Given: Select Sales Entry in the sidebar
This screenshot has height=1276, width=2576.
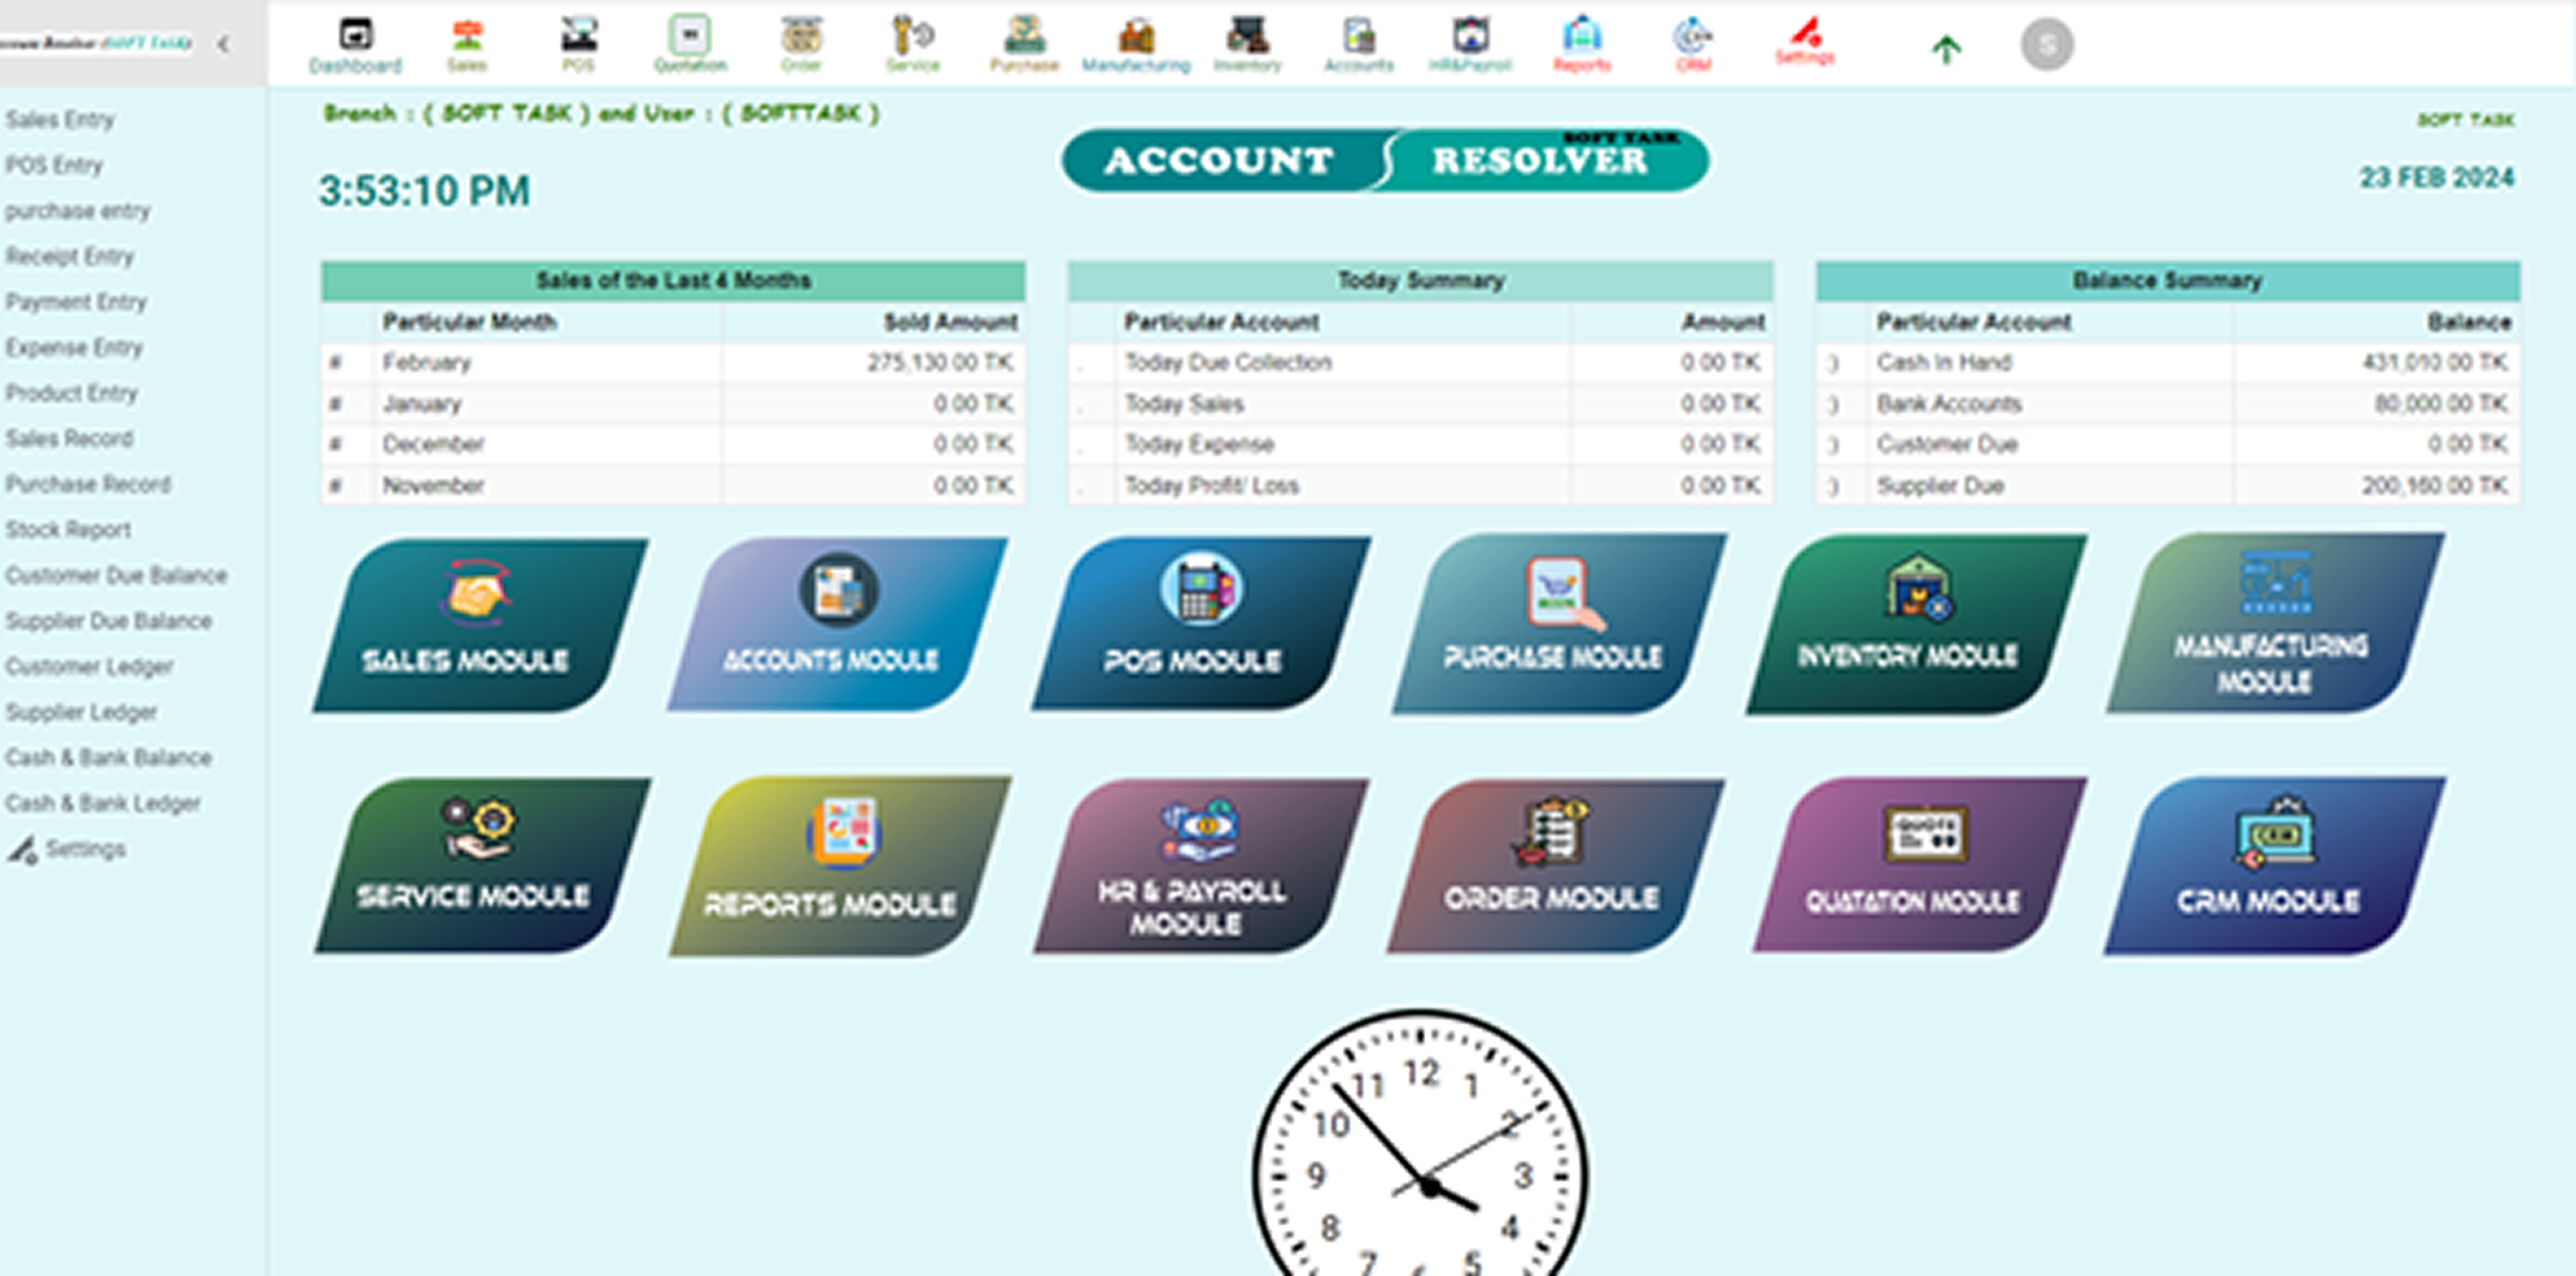Looking at the screenshot, I should tap(60, 120).
